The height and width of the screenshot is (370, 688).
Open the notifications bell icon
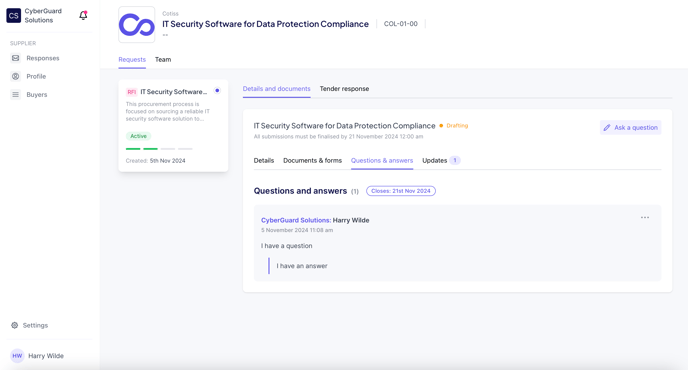(x=83, y=15)
